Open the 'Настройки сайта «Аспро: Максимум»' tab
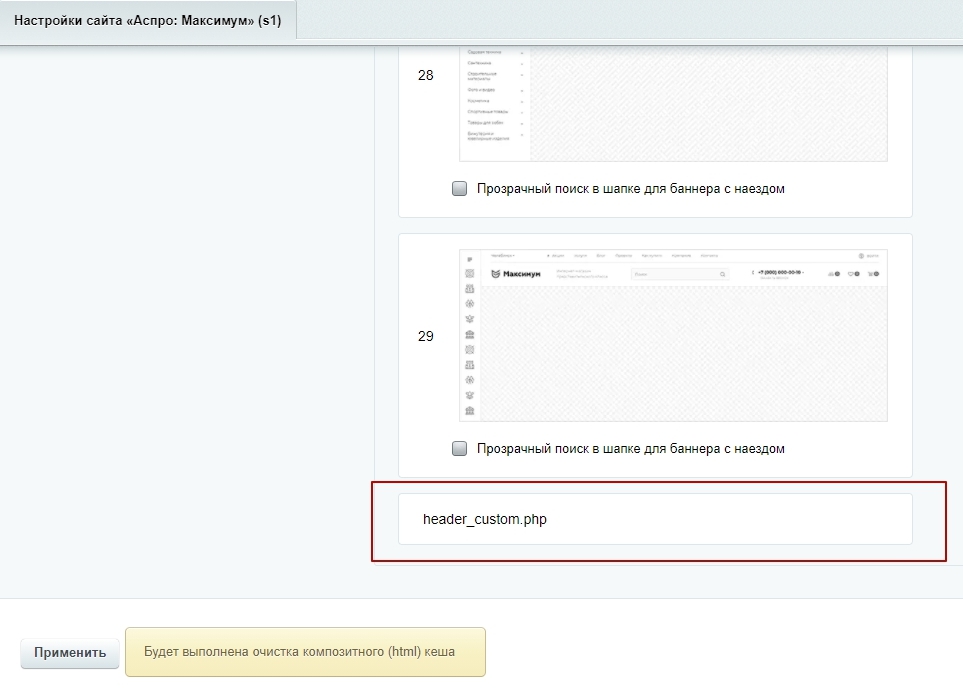The height and width of the screenshot is (693, 963). [x=148, y=20]
